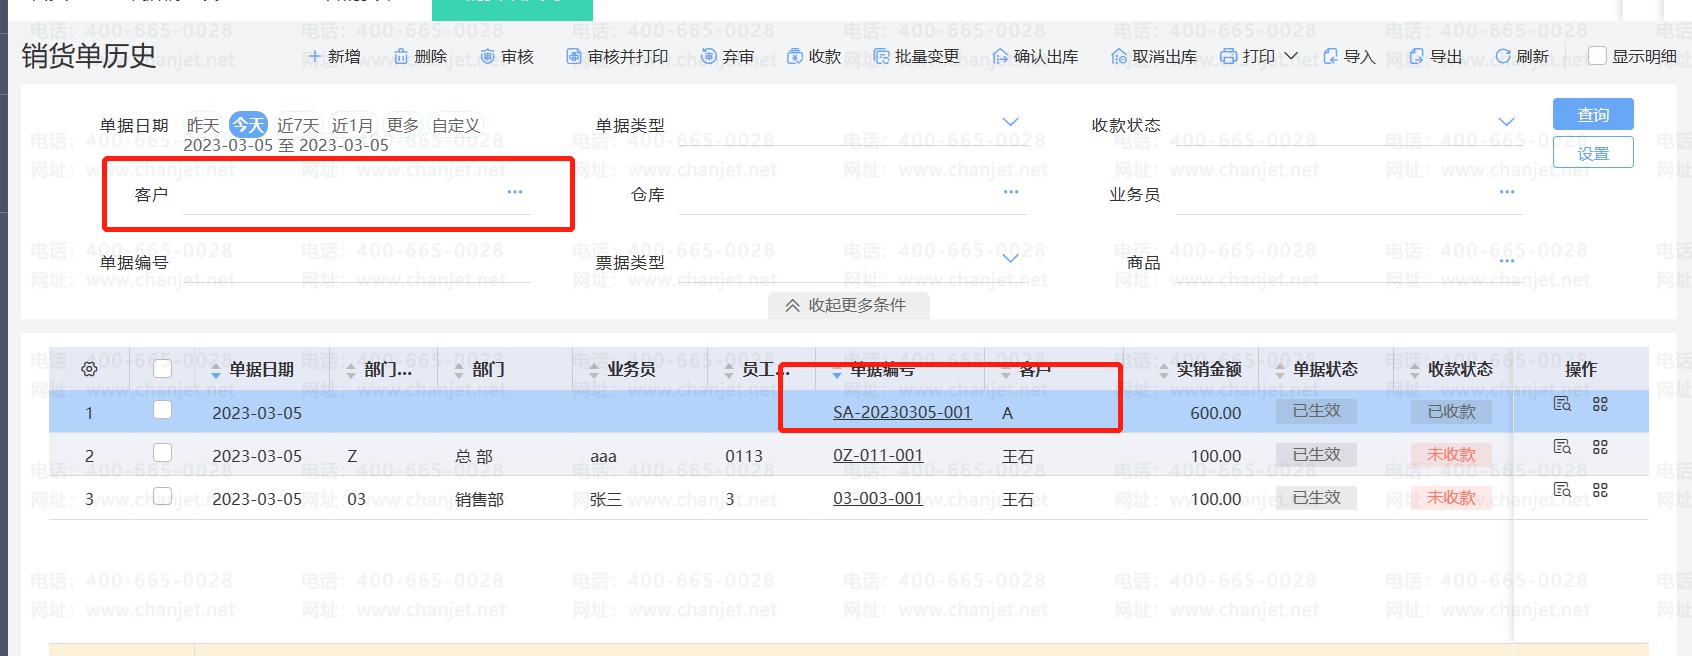This screenshot has width=1692, height=656.
Task: Click the 查询 query button
Action: tap(1593, 115)
